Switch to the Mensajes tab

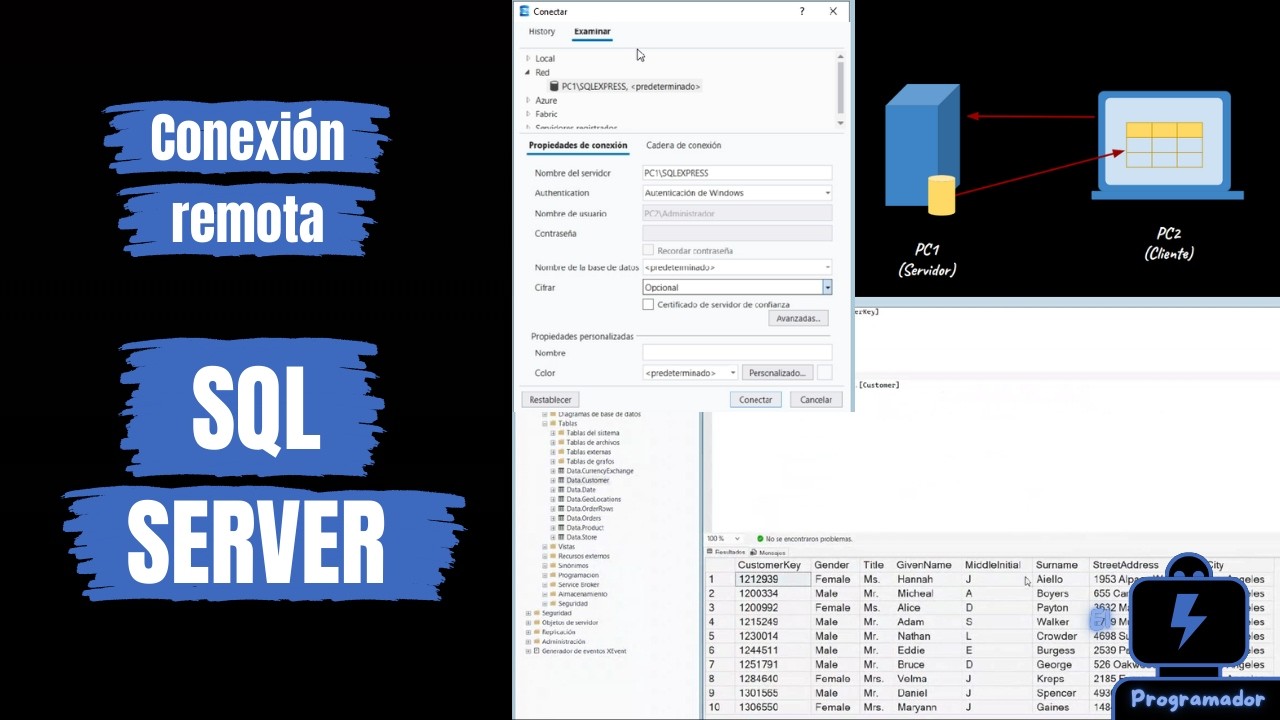pos(768,552)
